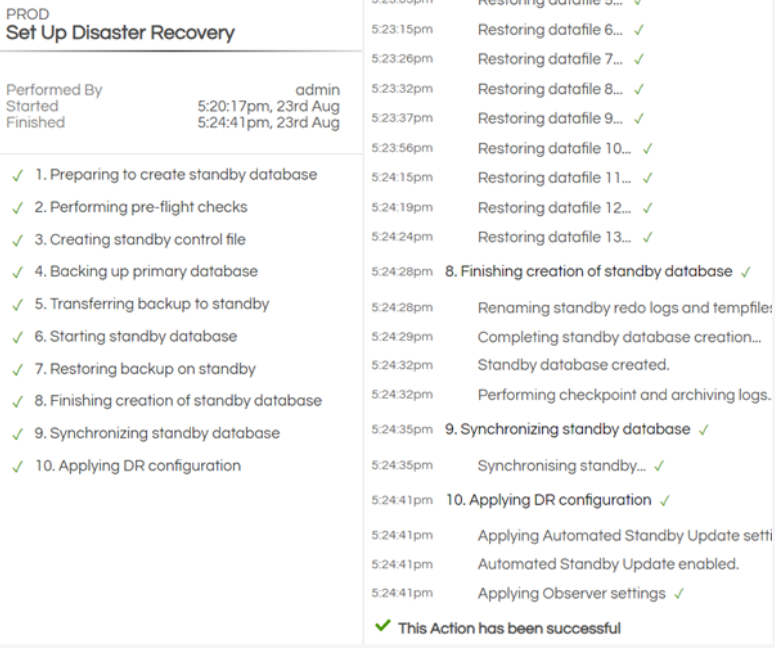Click checkmark beside step 5 Transferring backup
The image size is (775, 648).
point(18,305)
